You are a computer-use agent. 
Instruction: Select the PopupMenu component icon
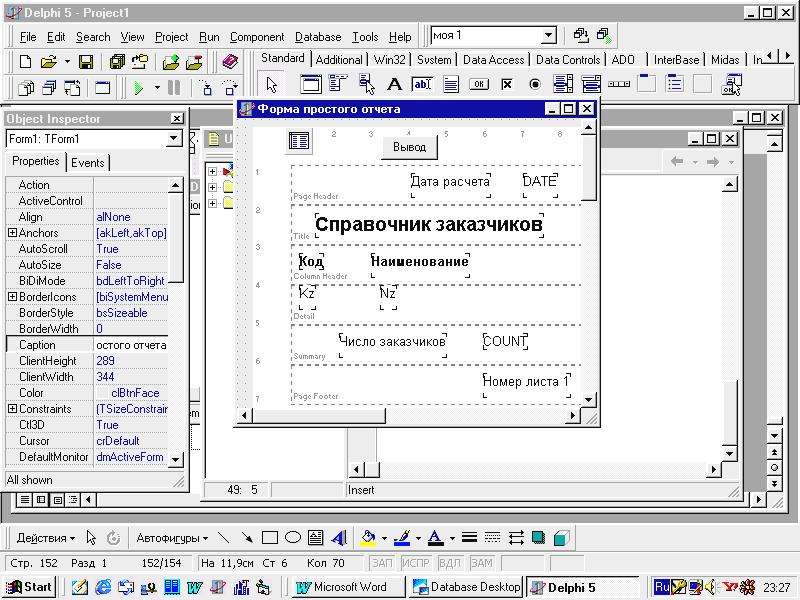[x=366, y=84]
